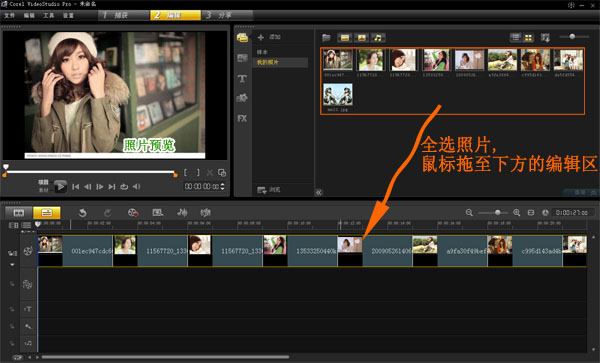
Task: Open the auto music icon
Action: click(205, 213)
